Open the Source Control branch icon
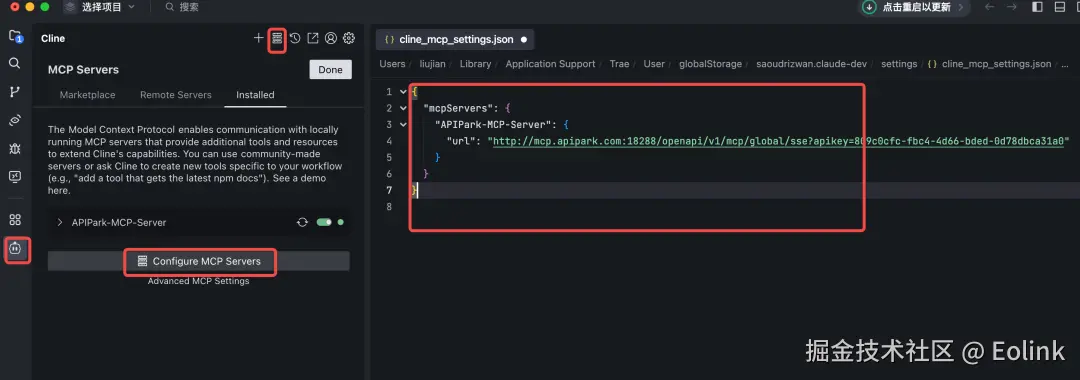 click(x=14, y=92)
